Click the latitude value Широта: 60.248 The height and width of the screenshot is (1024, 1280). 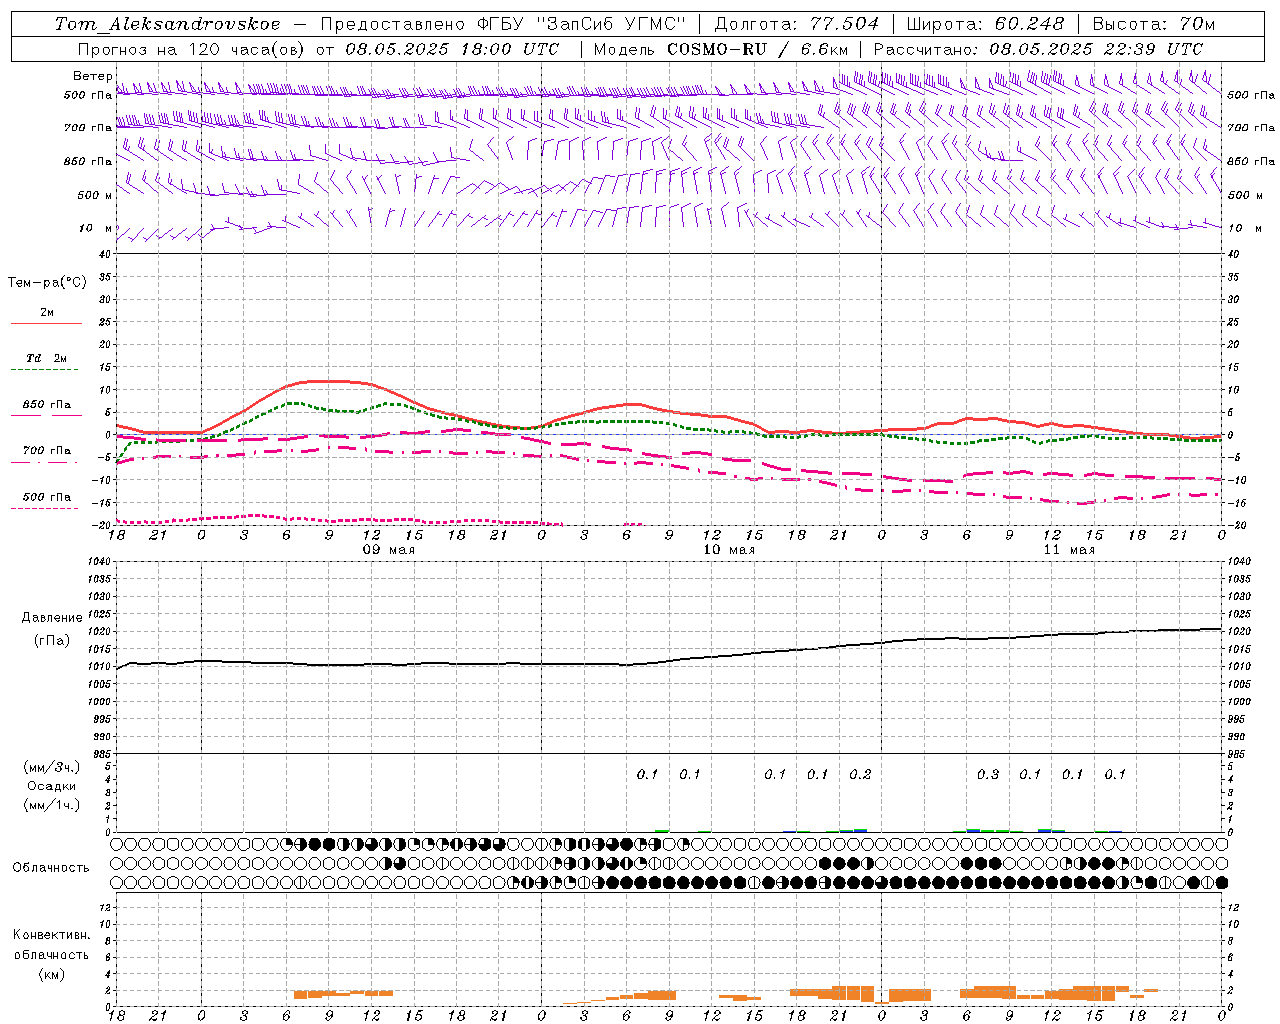[x=985, y=24]
